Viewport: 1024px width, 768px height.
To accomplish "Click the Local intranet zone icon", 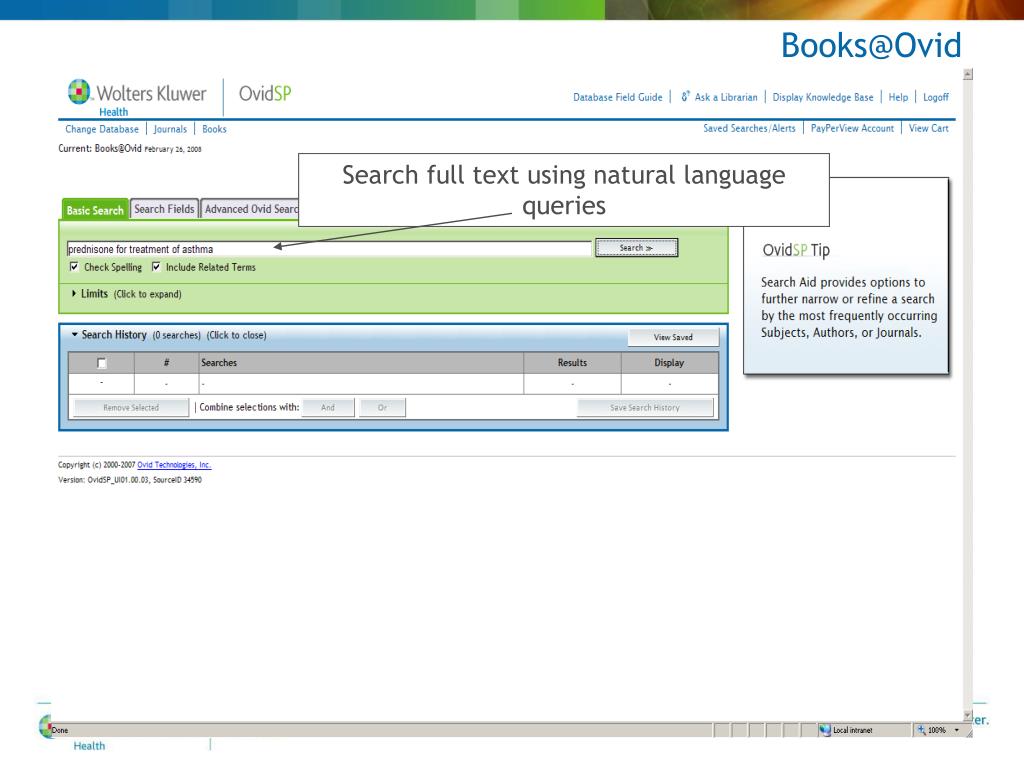I will click(825, 730).
